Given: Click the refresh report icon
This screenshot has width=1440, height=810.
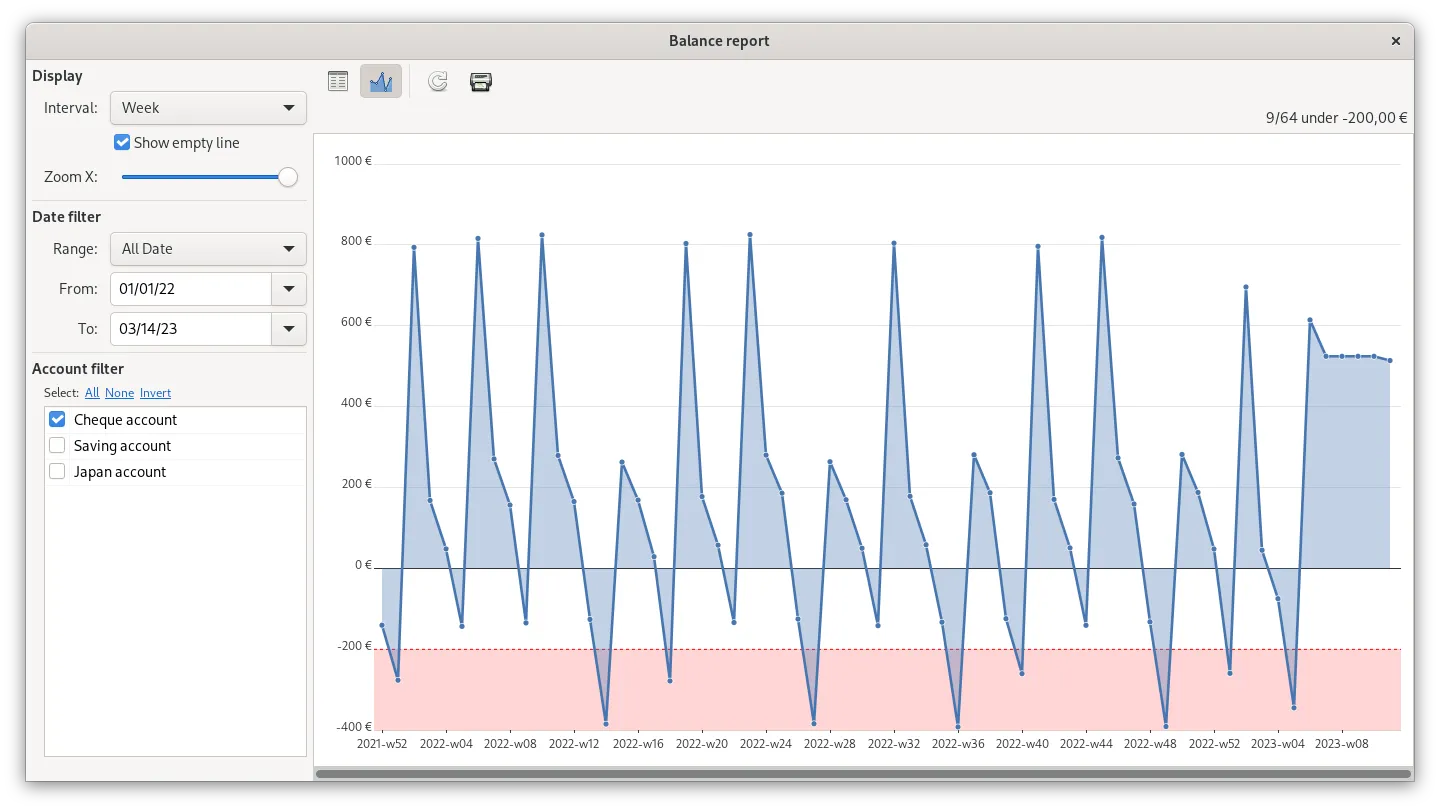Looking at the screenshot, I should tap(438, 82).
